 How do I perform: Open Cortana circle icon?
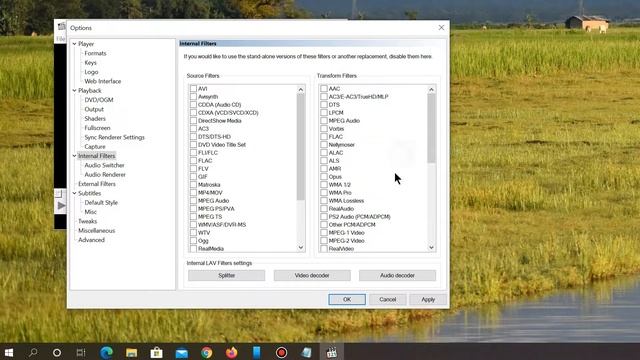point(57,353)
